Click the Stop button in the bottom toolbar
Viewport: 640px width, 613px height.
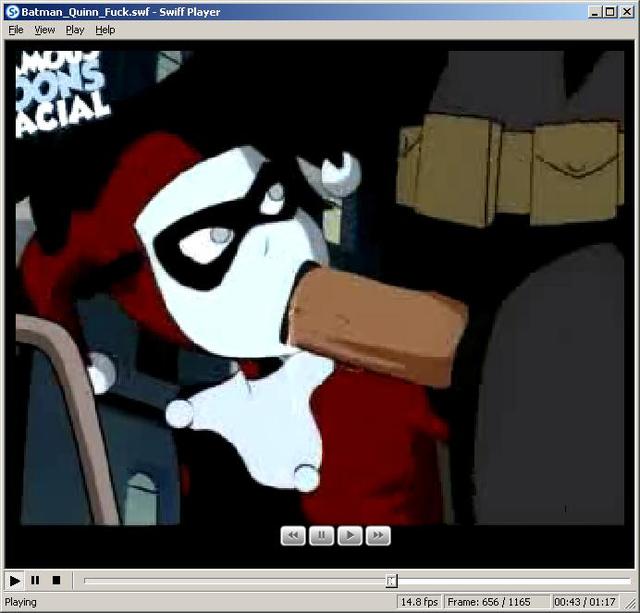pyautogui.click(x=56, y=580)
